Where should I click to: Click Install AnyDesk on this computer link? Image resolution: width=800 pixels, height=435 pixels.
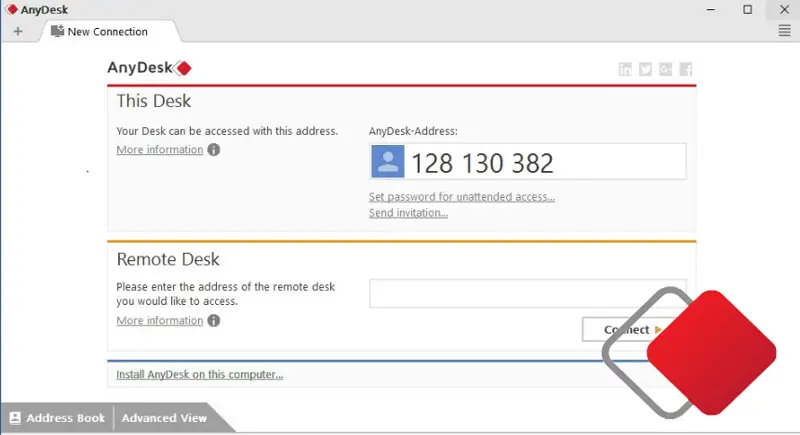tap(199, 375)
